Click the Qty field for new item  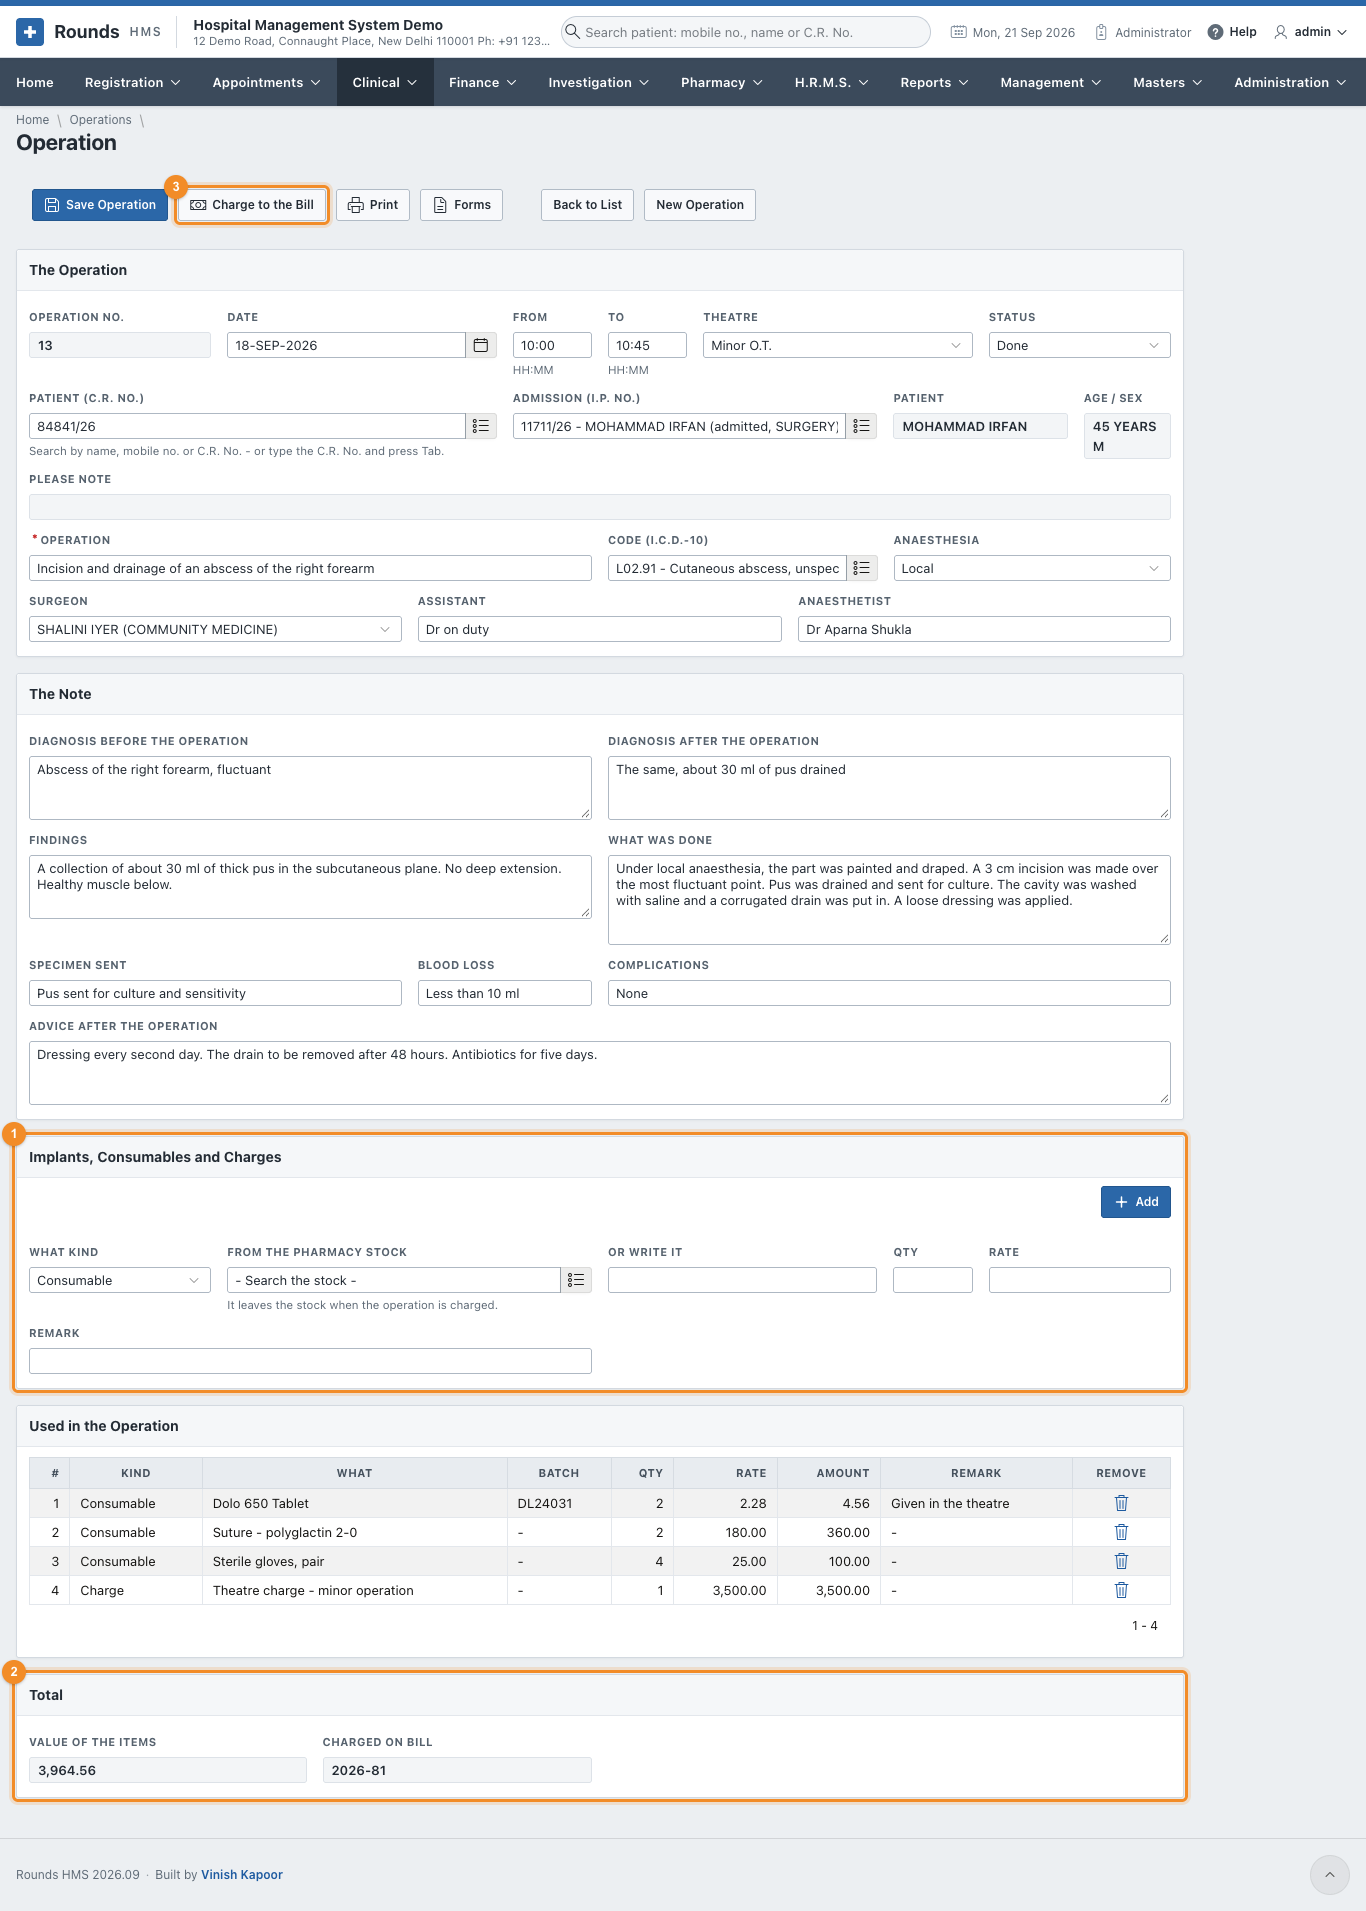tap(933, 1280)
